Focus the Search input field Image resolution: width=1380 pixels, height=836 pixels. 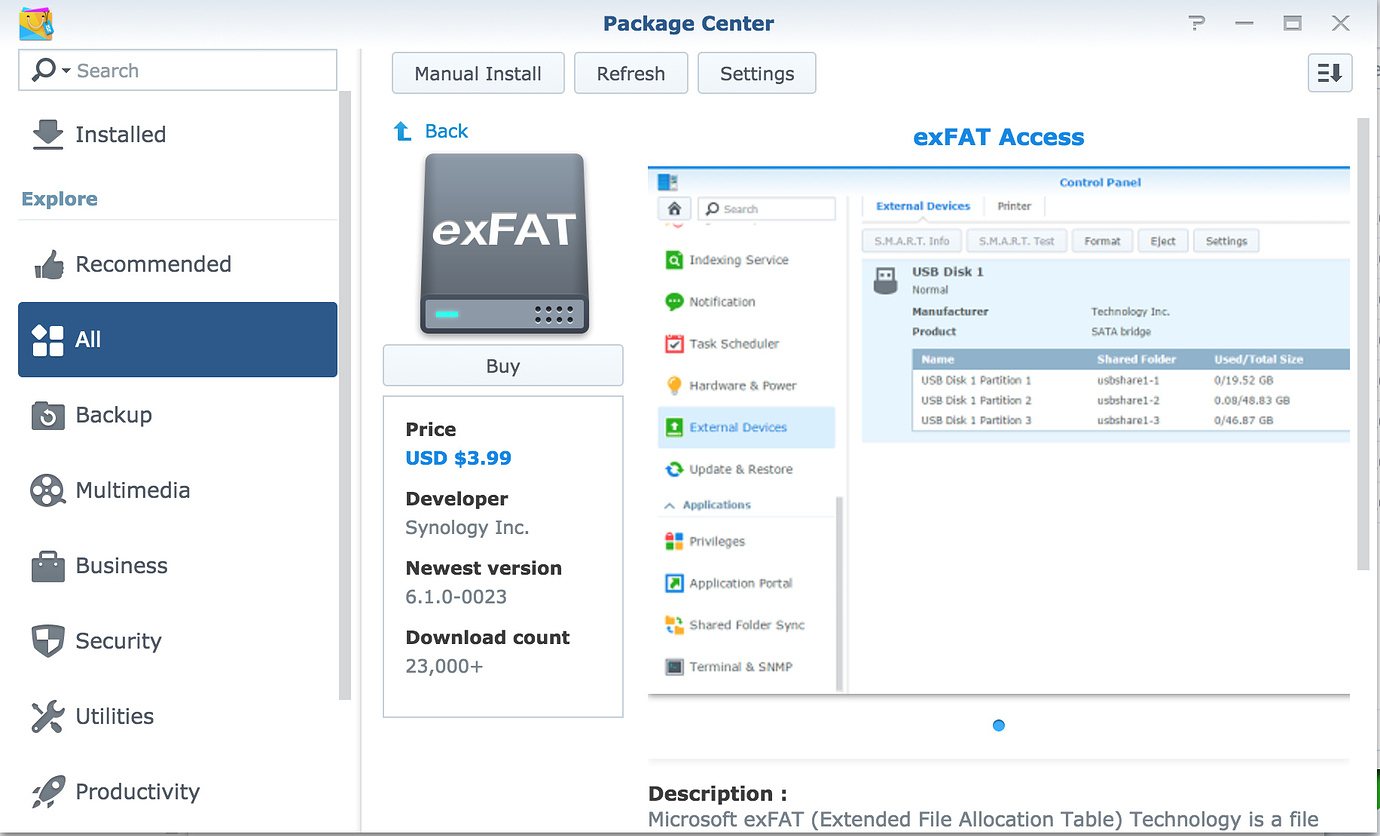178,71
